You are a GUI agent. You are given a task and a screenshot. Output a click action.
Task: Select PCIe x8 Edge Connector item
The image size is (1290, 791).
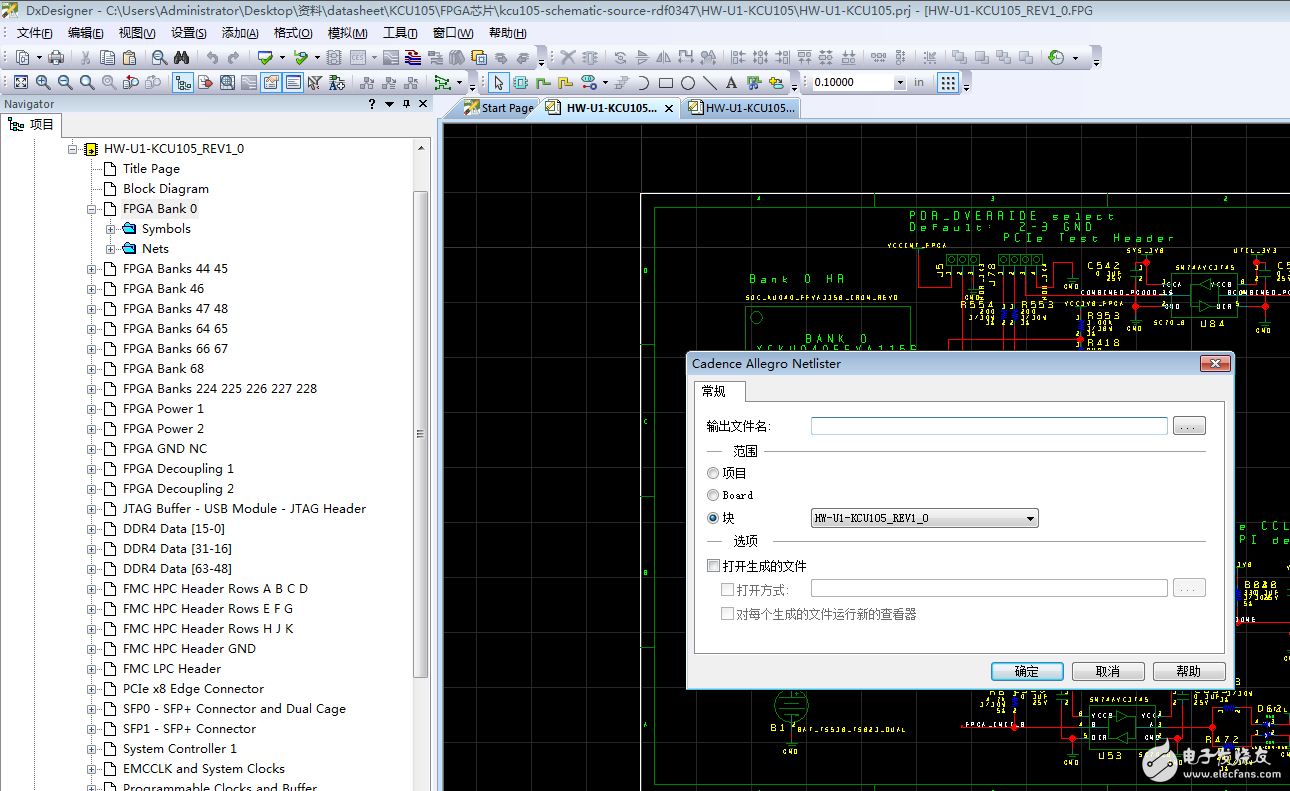coord(193,689)
